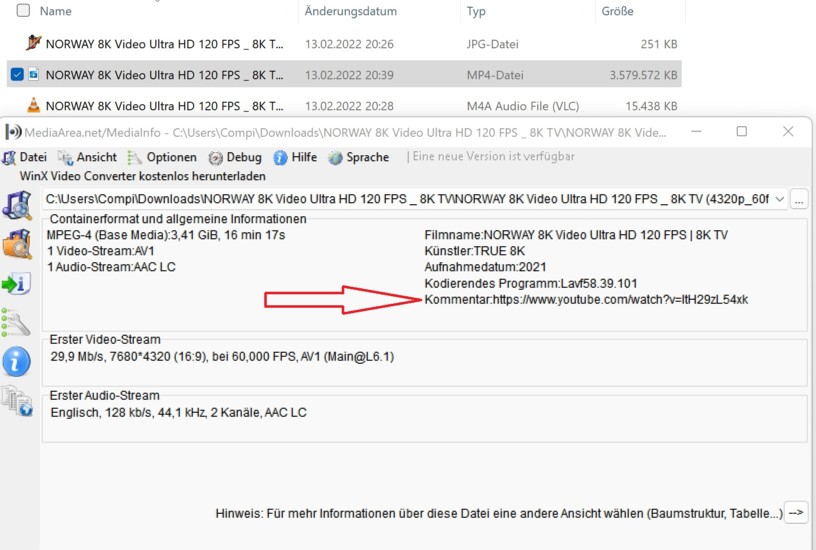Open the Ansicht menu
Viewport: 816px width, 550px height.
87,157
